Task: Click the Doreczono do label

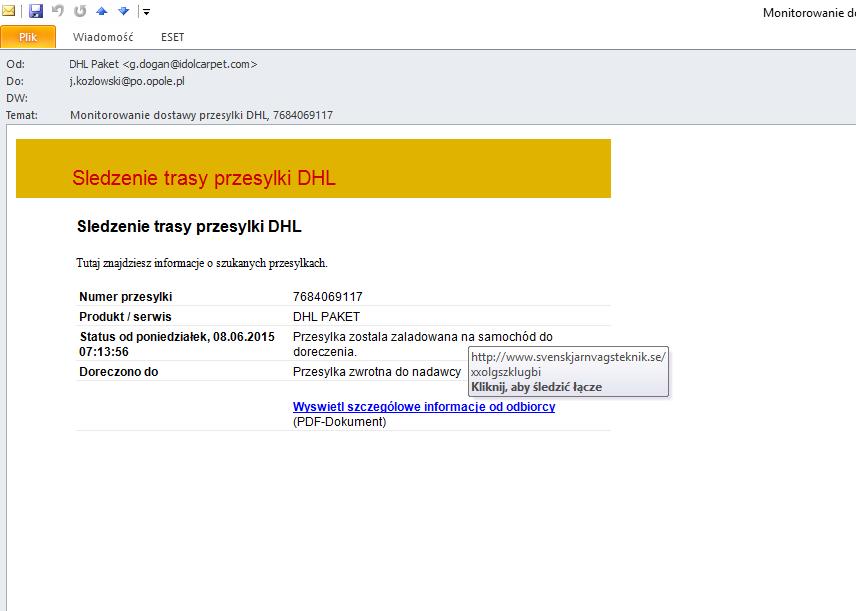Action: (x=118, y=372)
